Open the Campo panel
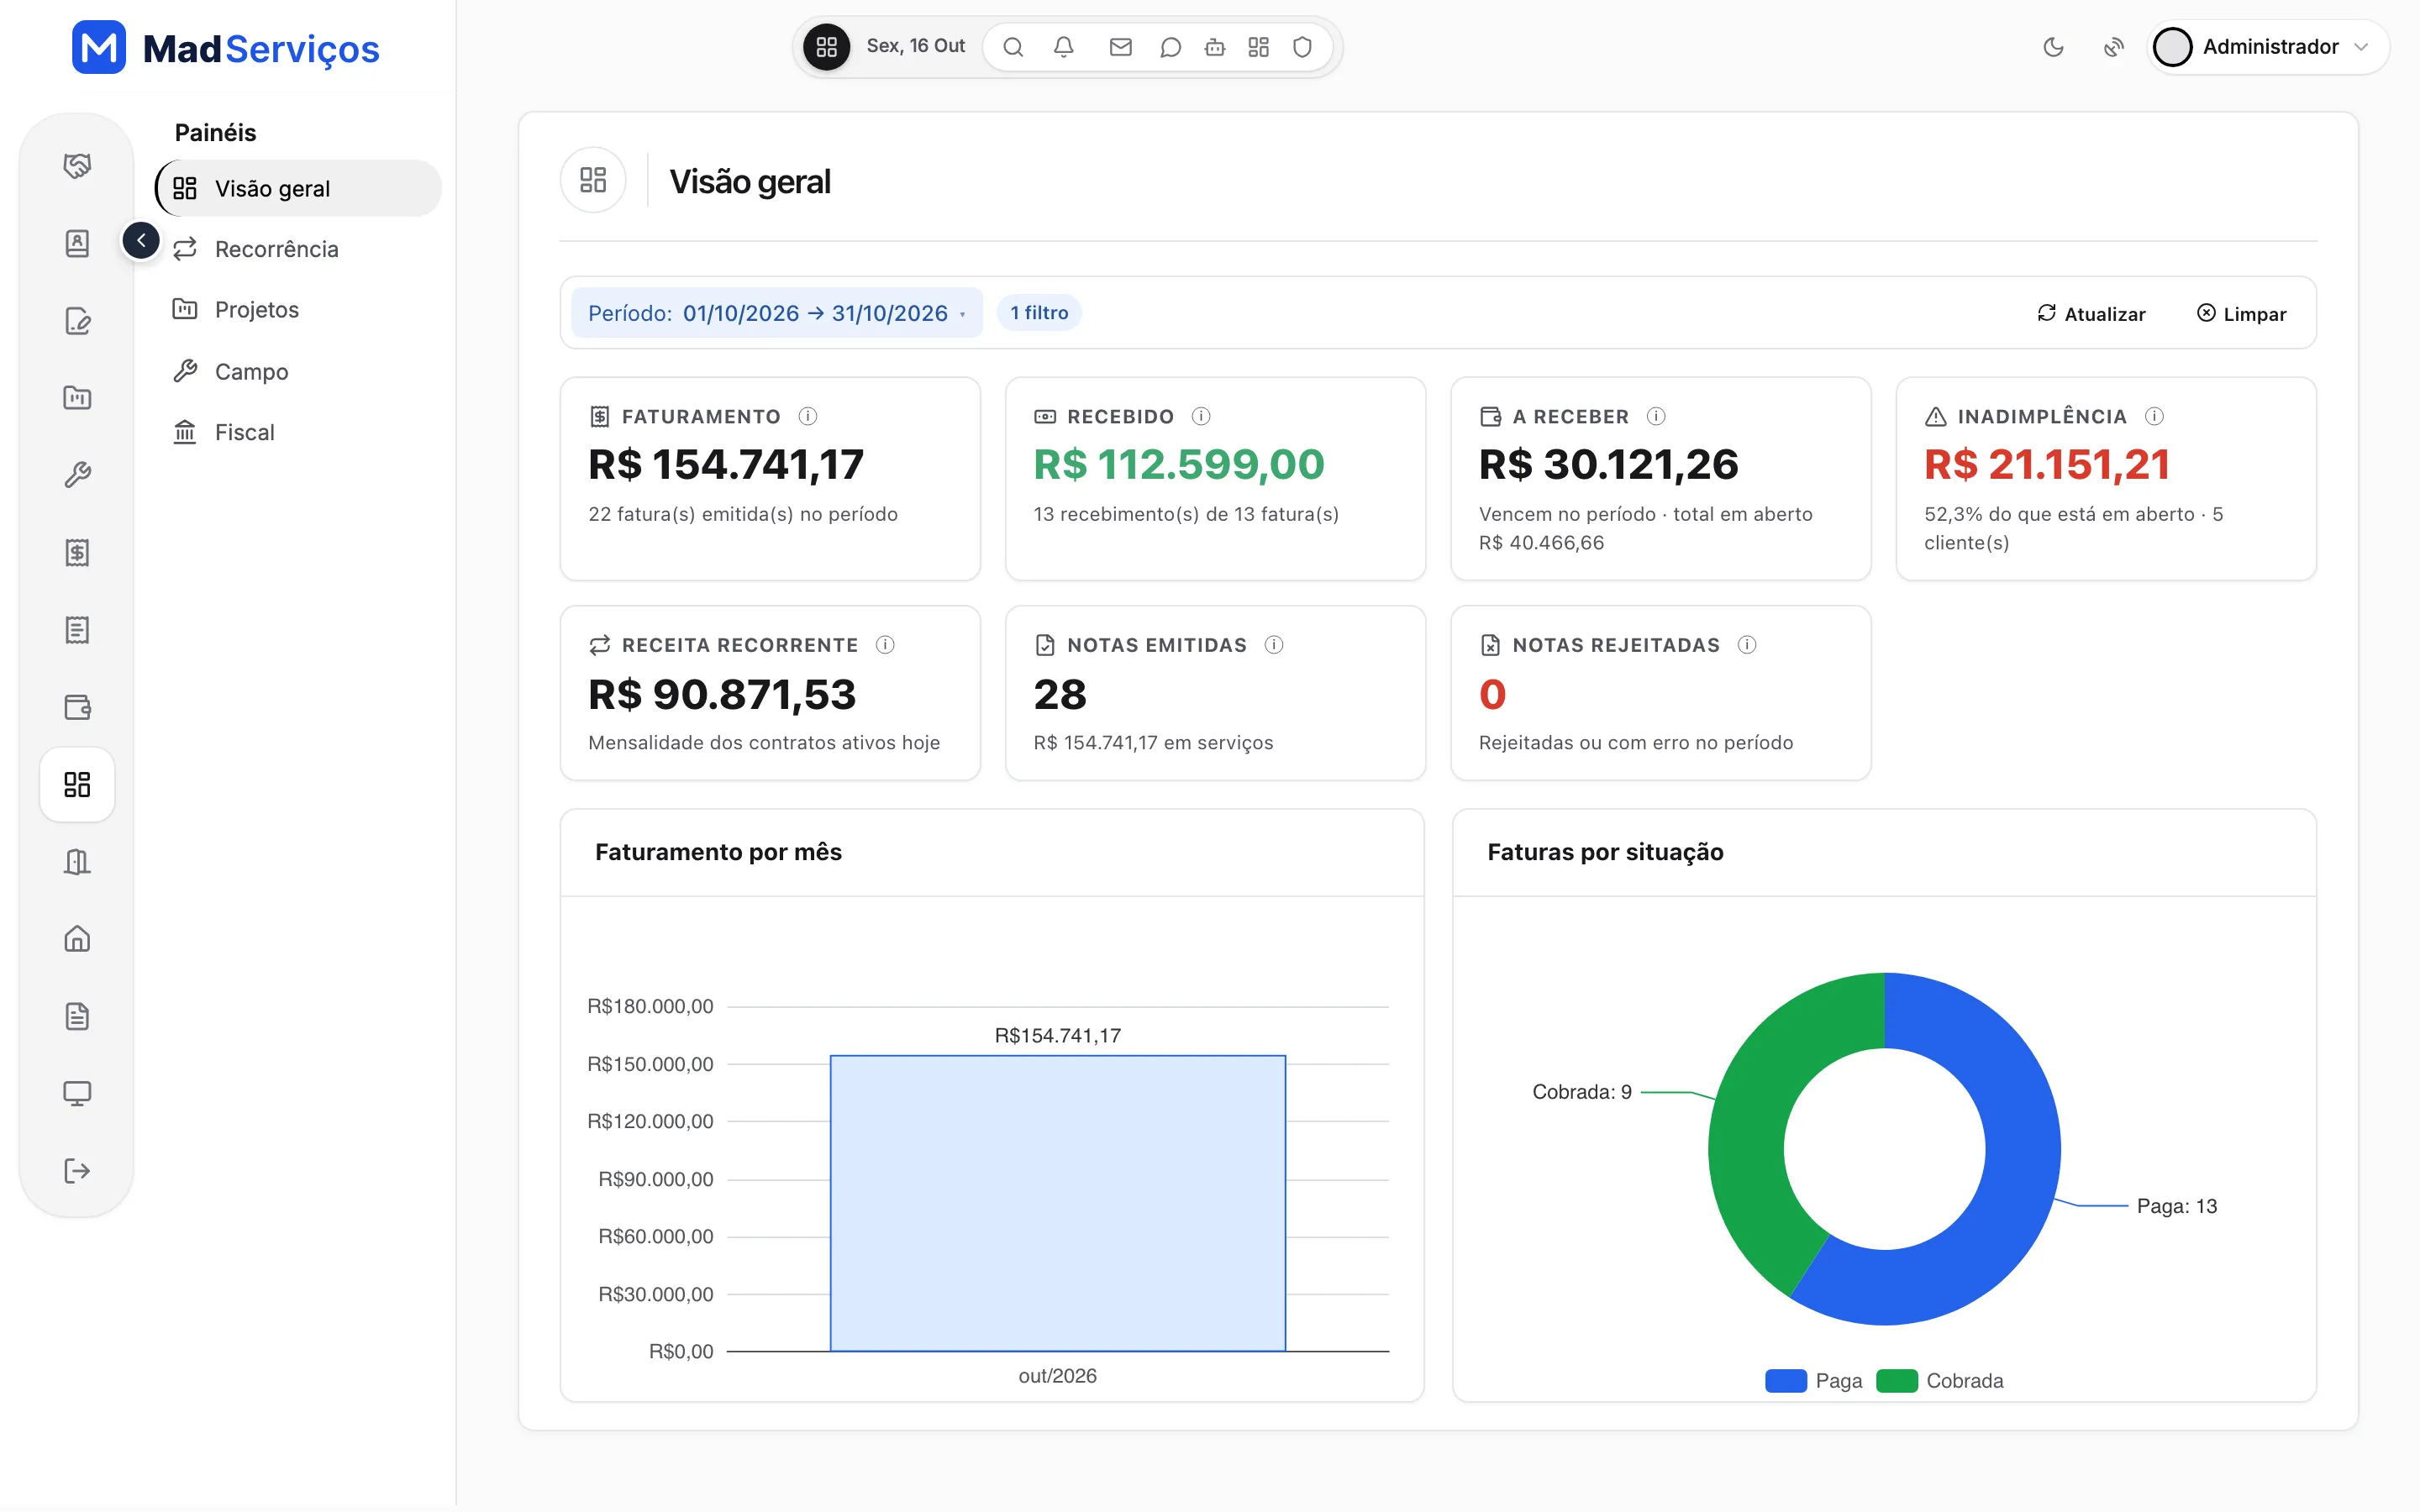 pos(298,371)
